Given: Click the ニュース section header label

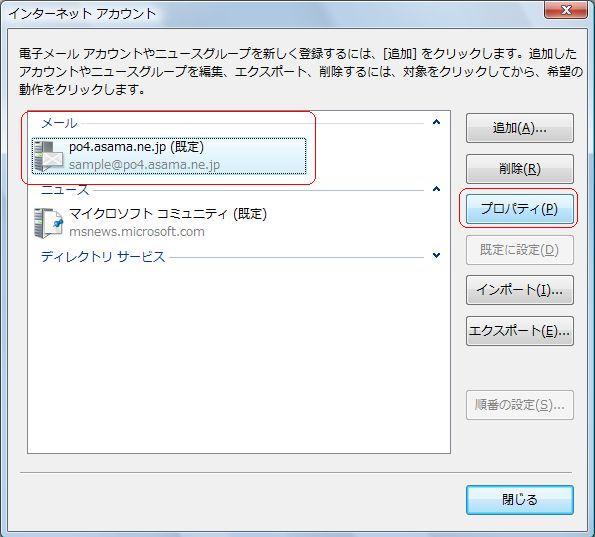Looking at the screenshot, I should click(x=65, y=190).
